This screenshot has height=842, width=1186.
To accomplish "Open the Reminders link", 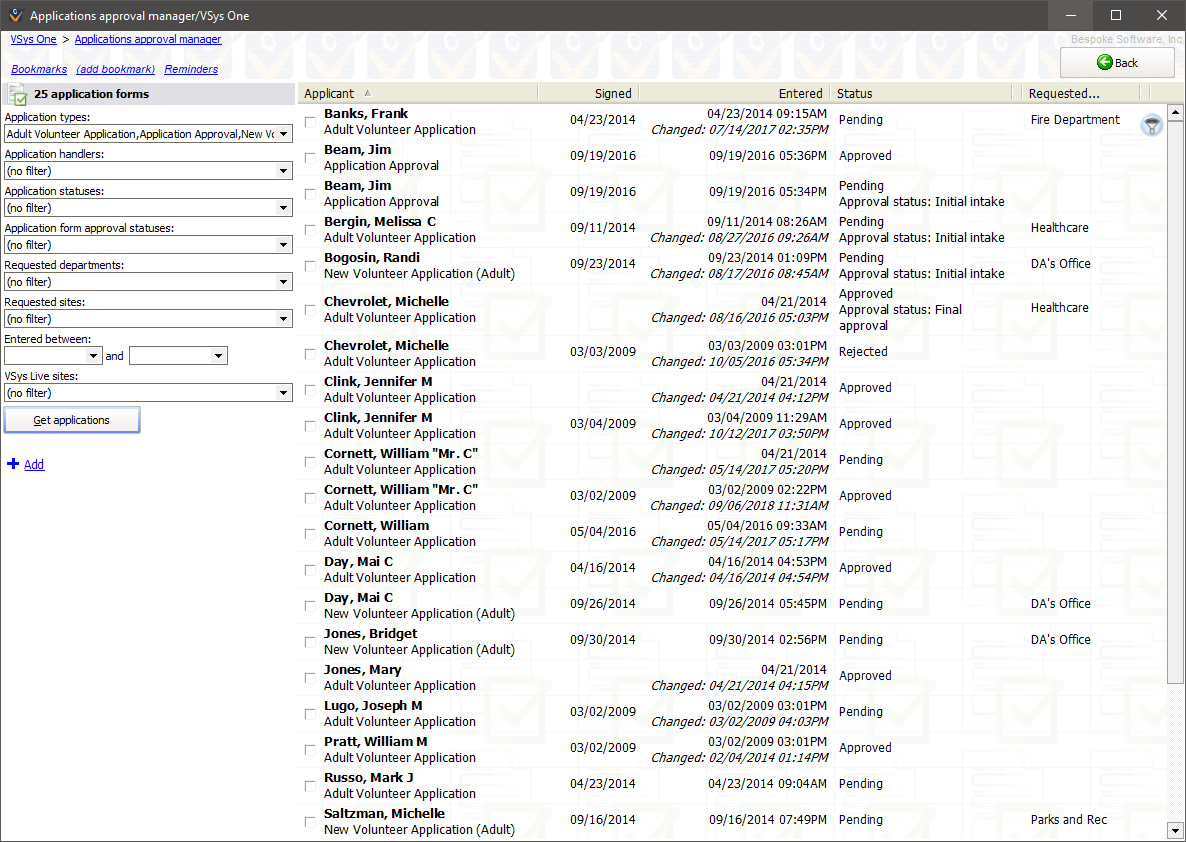I will pos(191,69).
